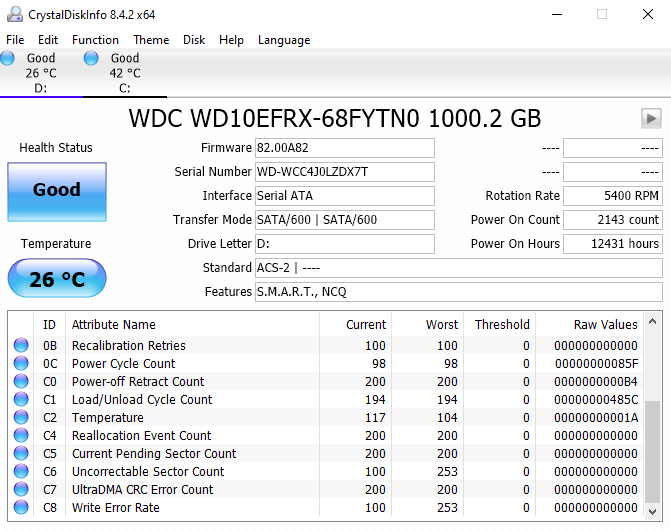The image size is (671, 530).
Task: Click status orb for Power-off Retract Count row
Action: click(x=21, y=381)
